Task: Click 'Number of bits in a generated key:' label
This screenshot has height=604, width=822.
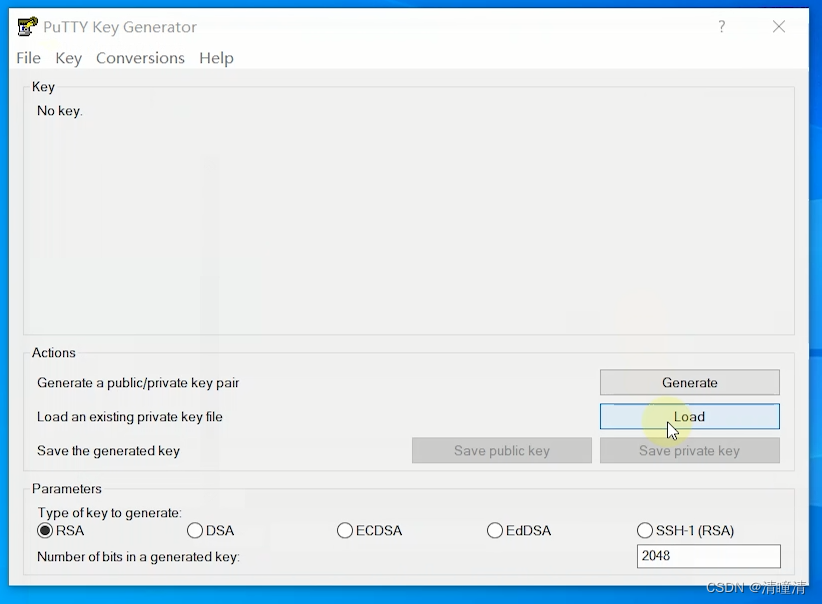Action: pyautogui.click(x=138, y=556)
